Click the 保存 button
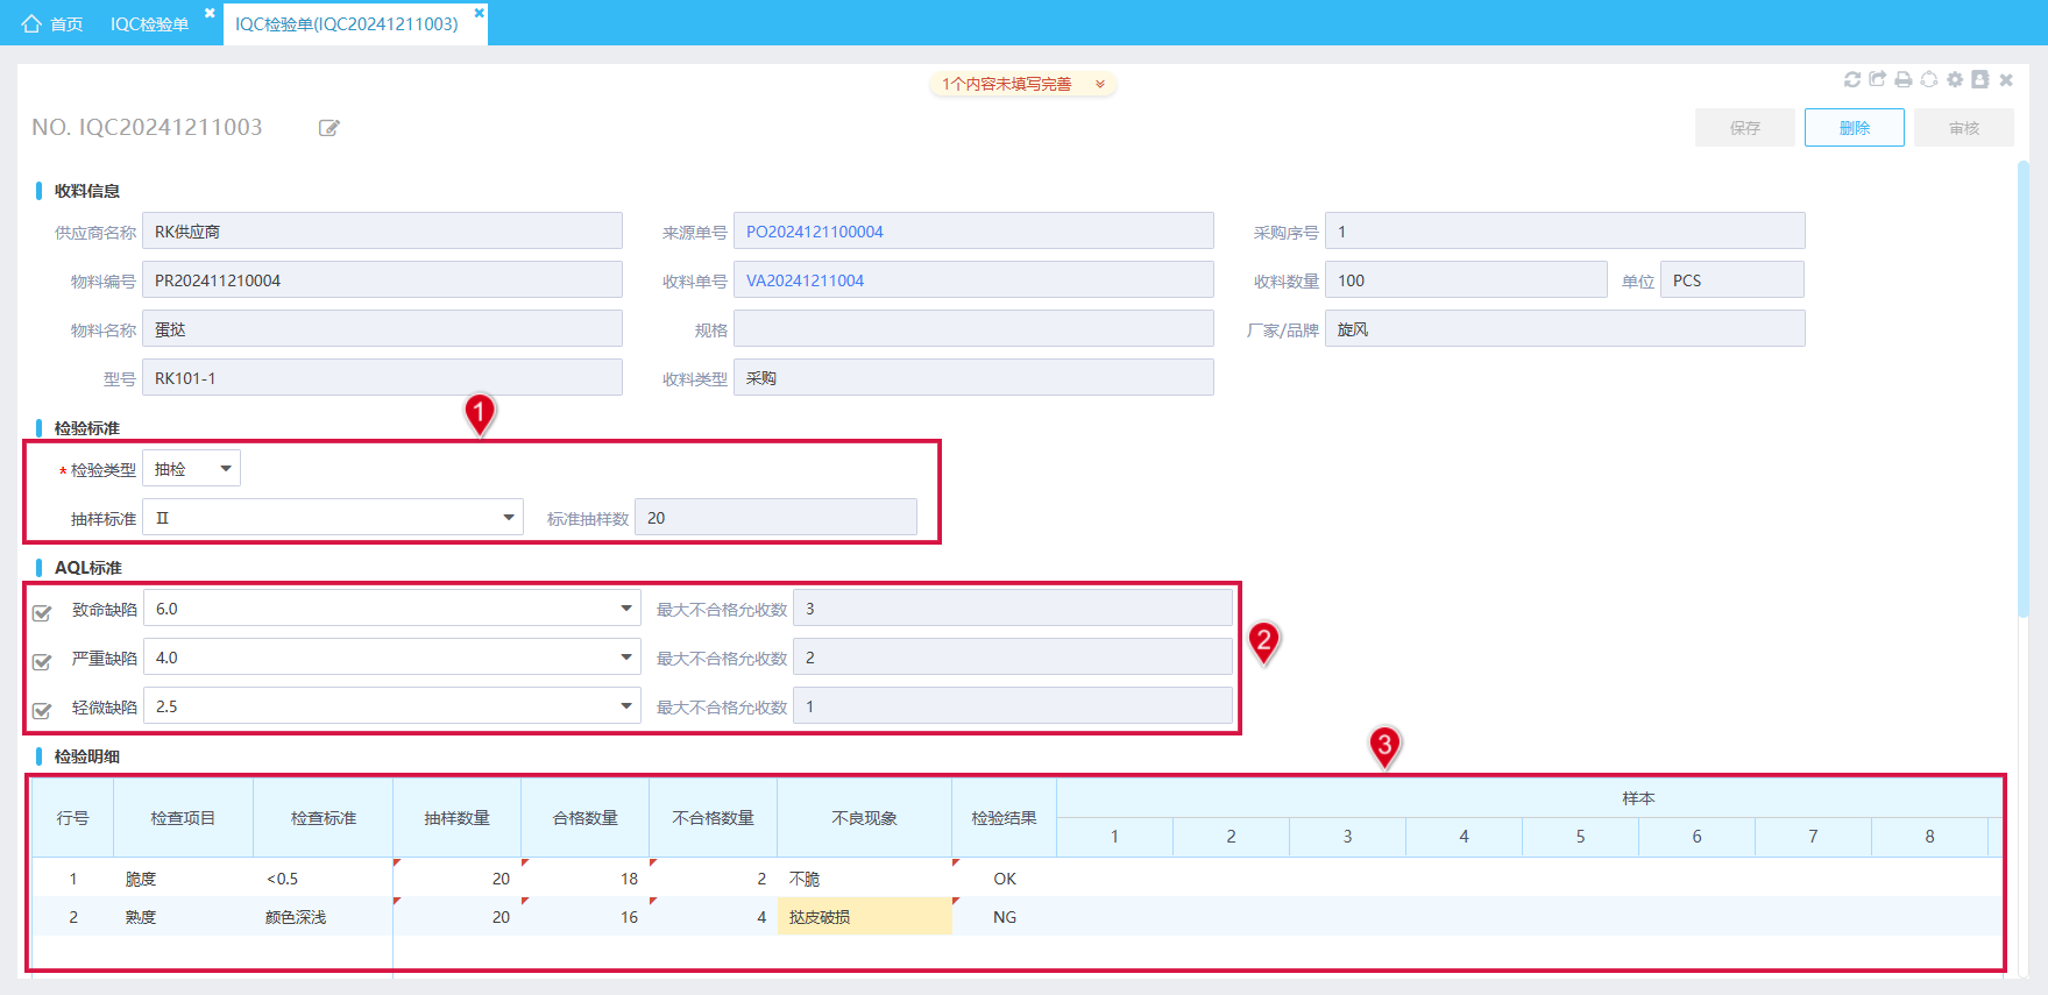This screenshot has width=2048, height=995. (1744, 128)
